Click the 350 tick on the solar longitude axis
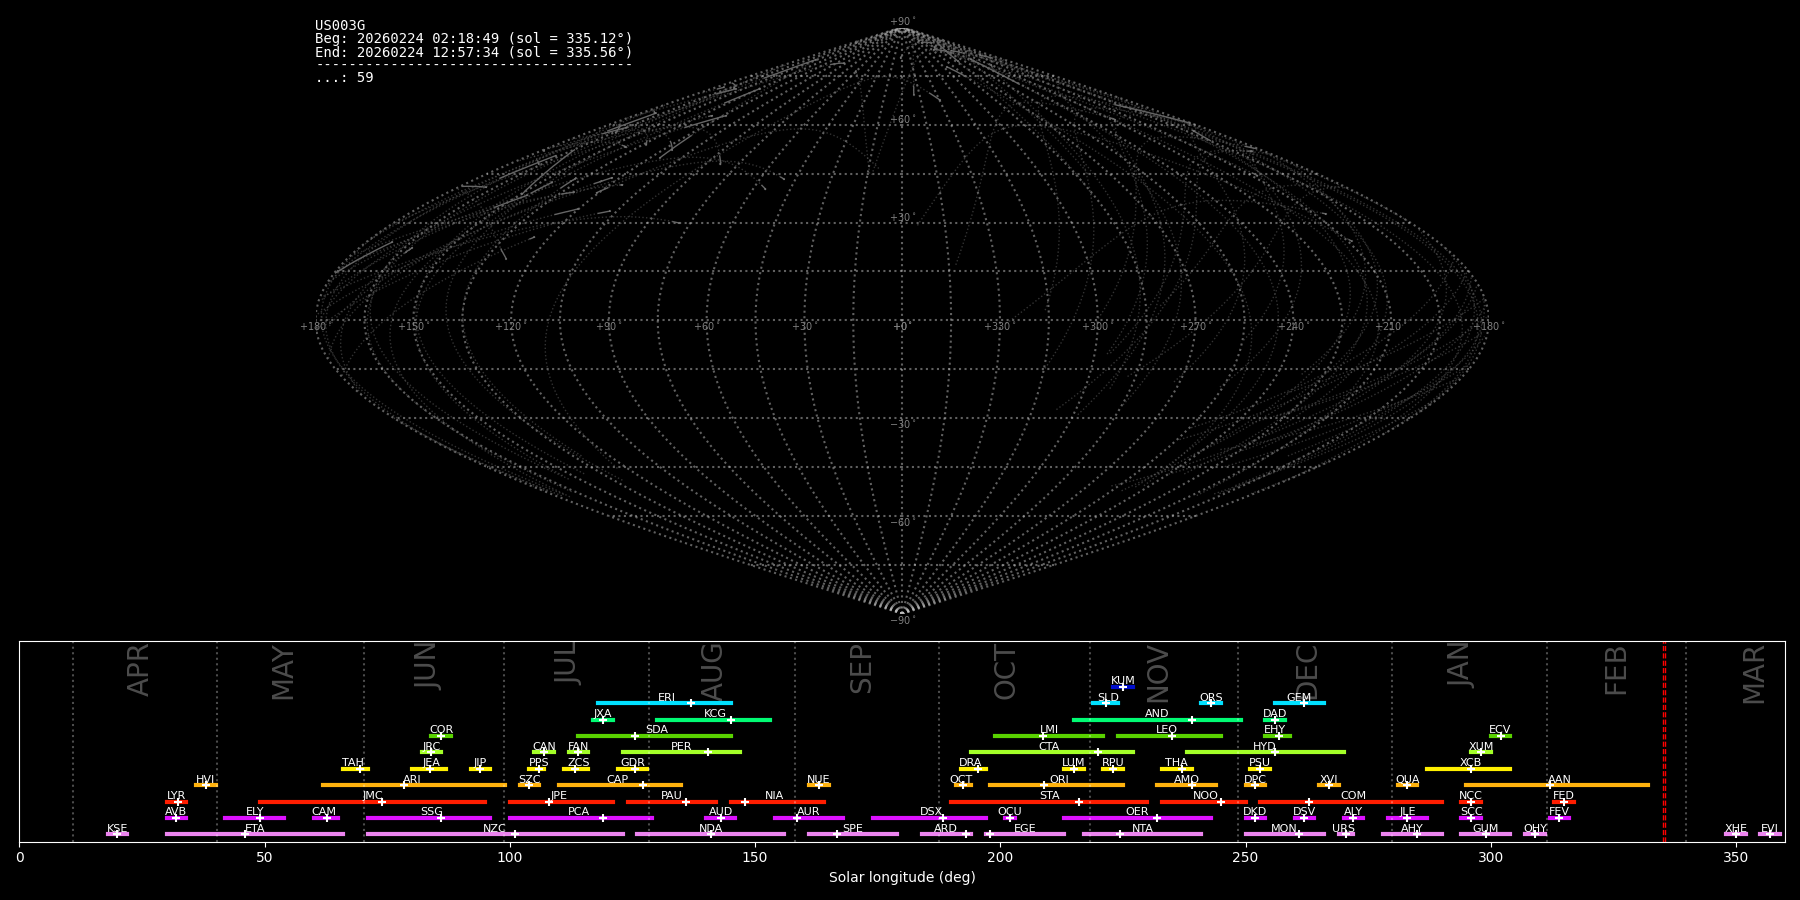1800x900 pixels. tap(1735, 857)
